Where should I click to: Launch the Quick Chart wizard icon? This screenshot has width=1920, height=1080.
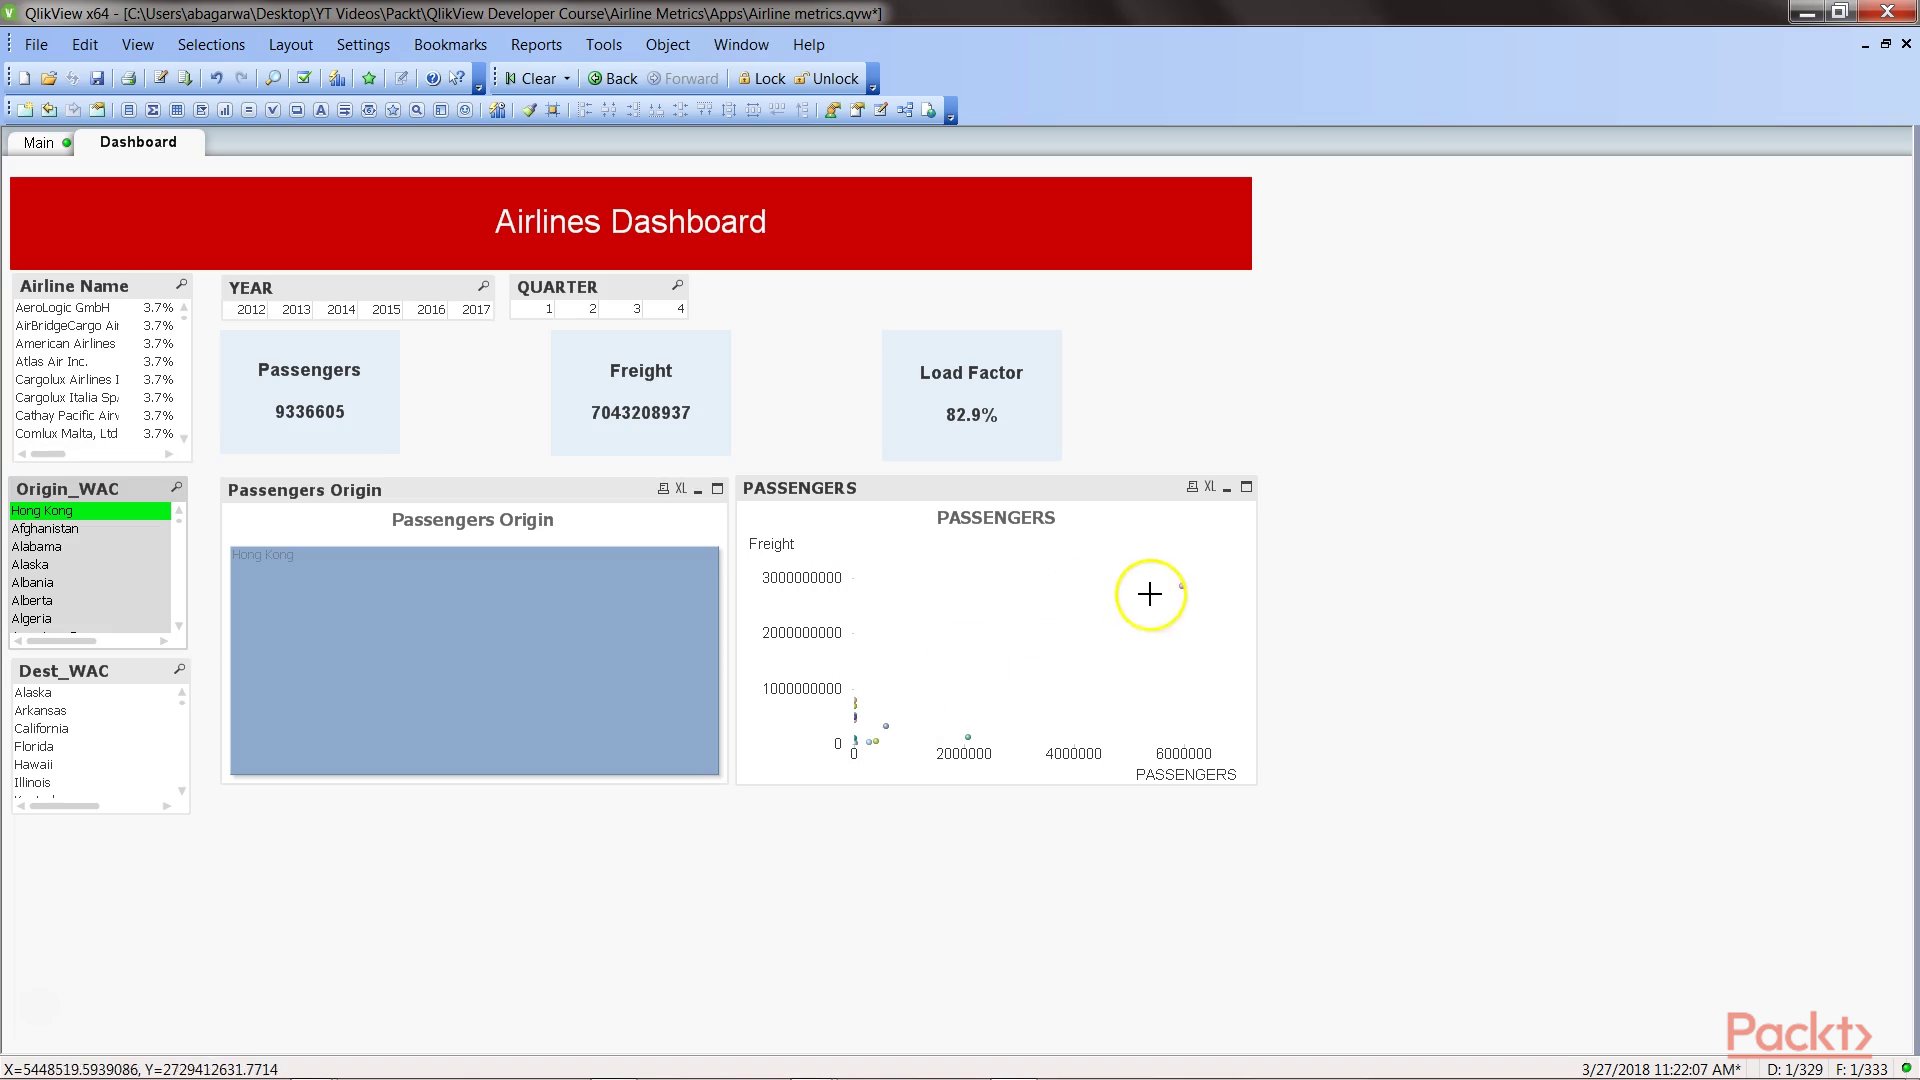337,78
